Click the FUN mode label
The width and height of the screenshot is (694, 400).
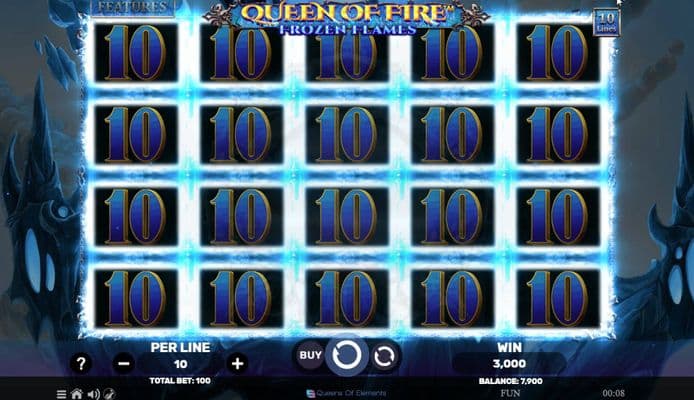510,393
